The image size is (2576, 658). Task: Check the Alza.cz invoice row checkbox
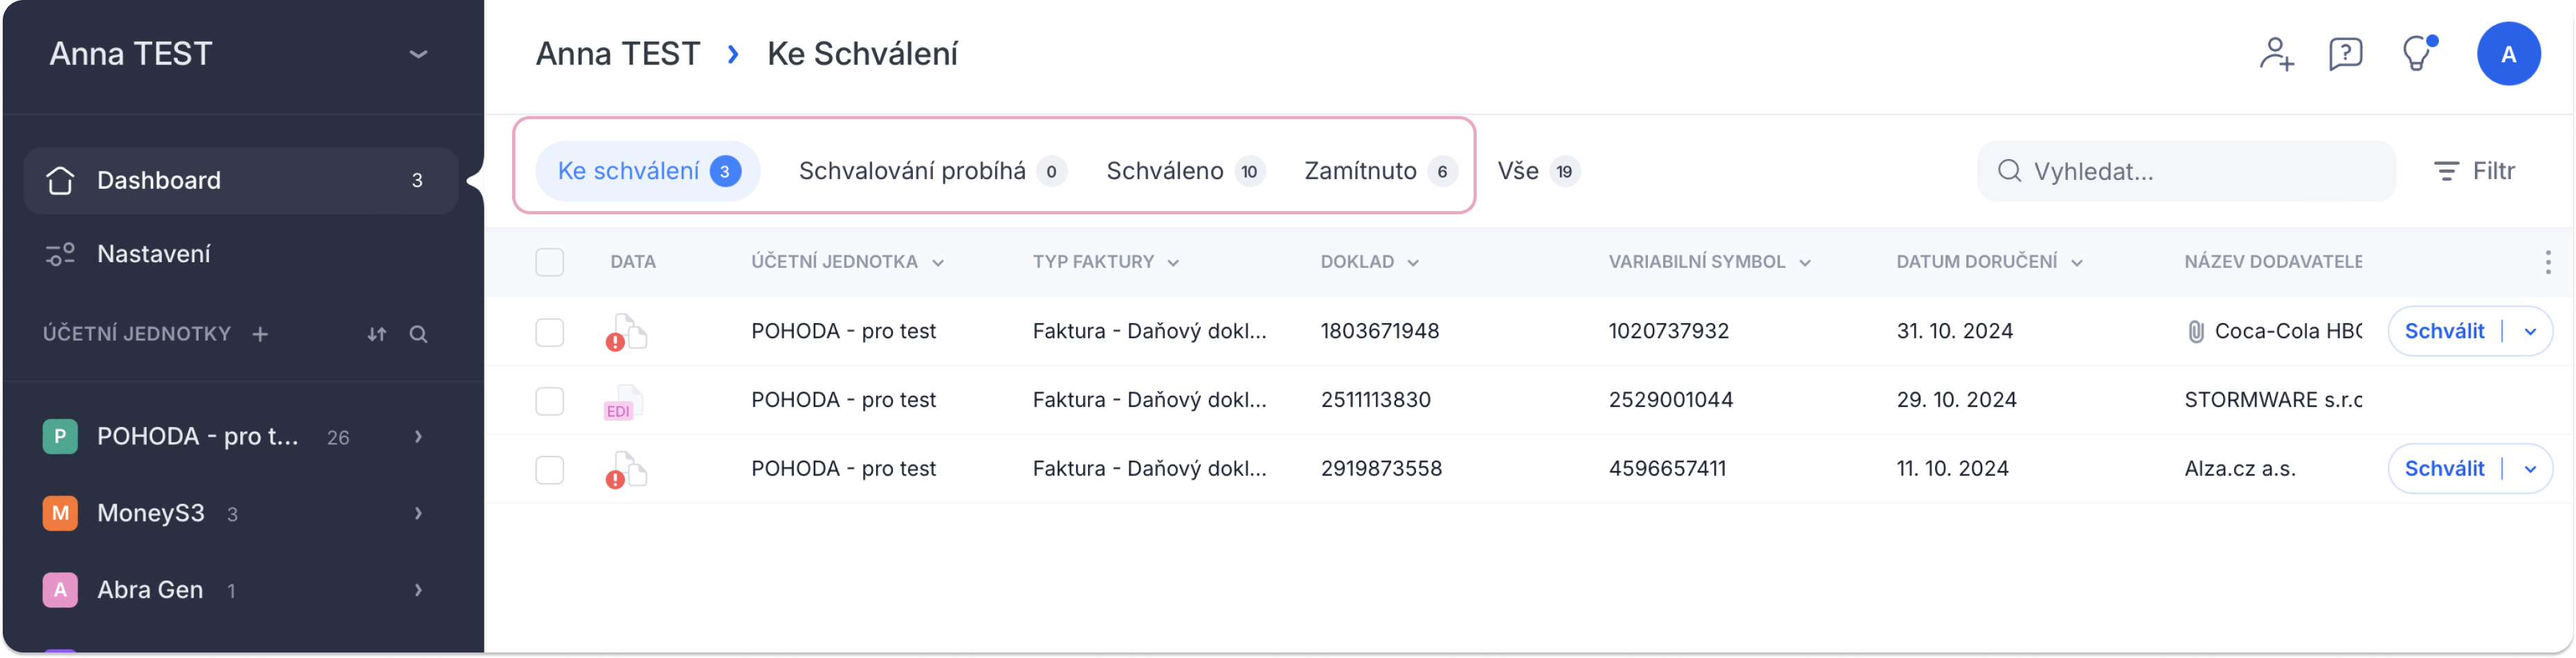tap(549, 470)
